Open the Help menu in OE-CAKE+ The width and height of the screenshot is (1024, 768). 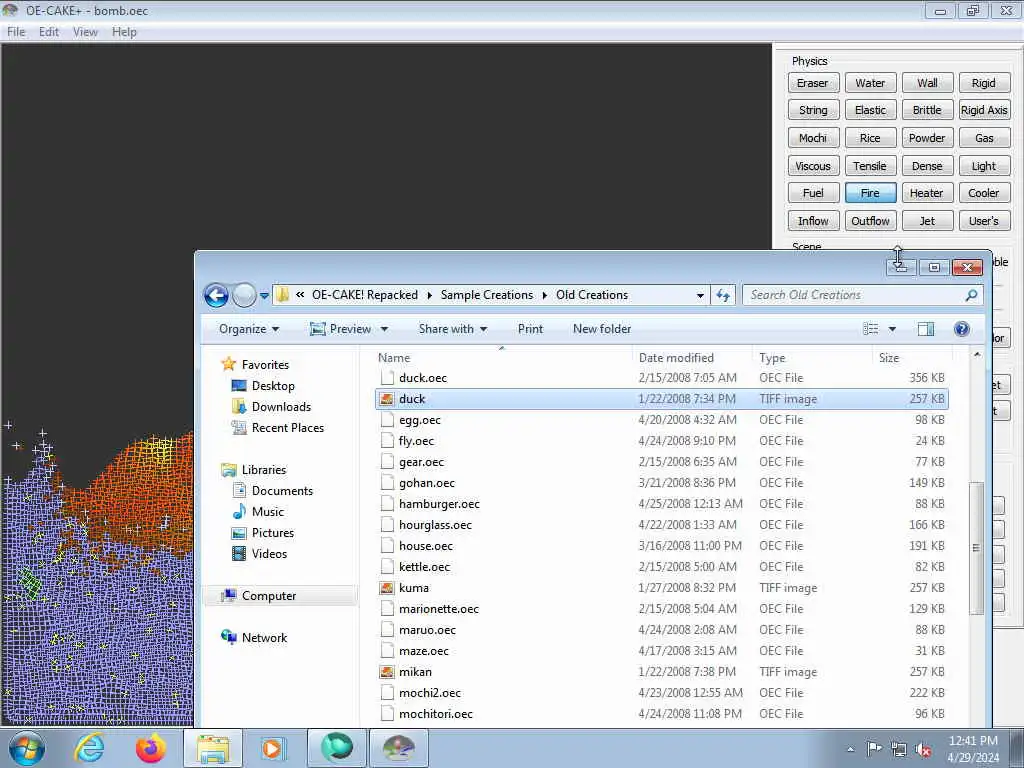pos(124,32)
